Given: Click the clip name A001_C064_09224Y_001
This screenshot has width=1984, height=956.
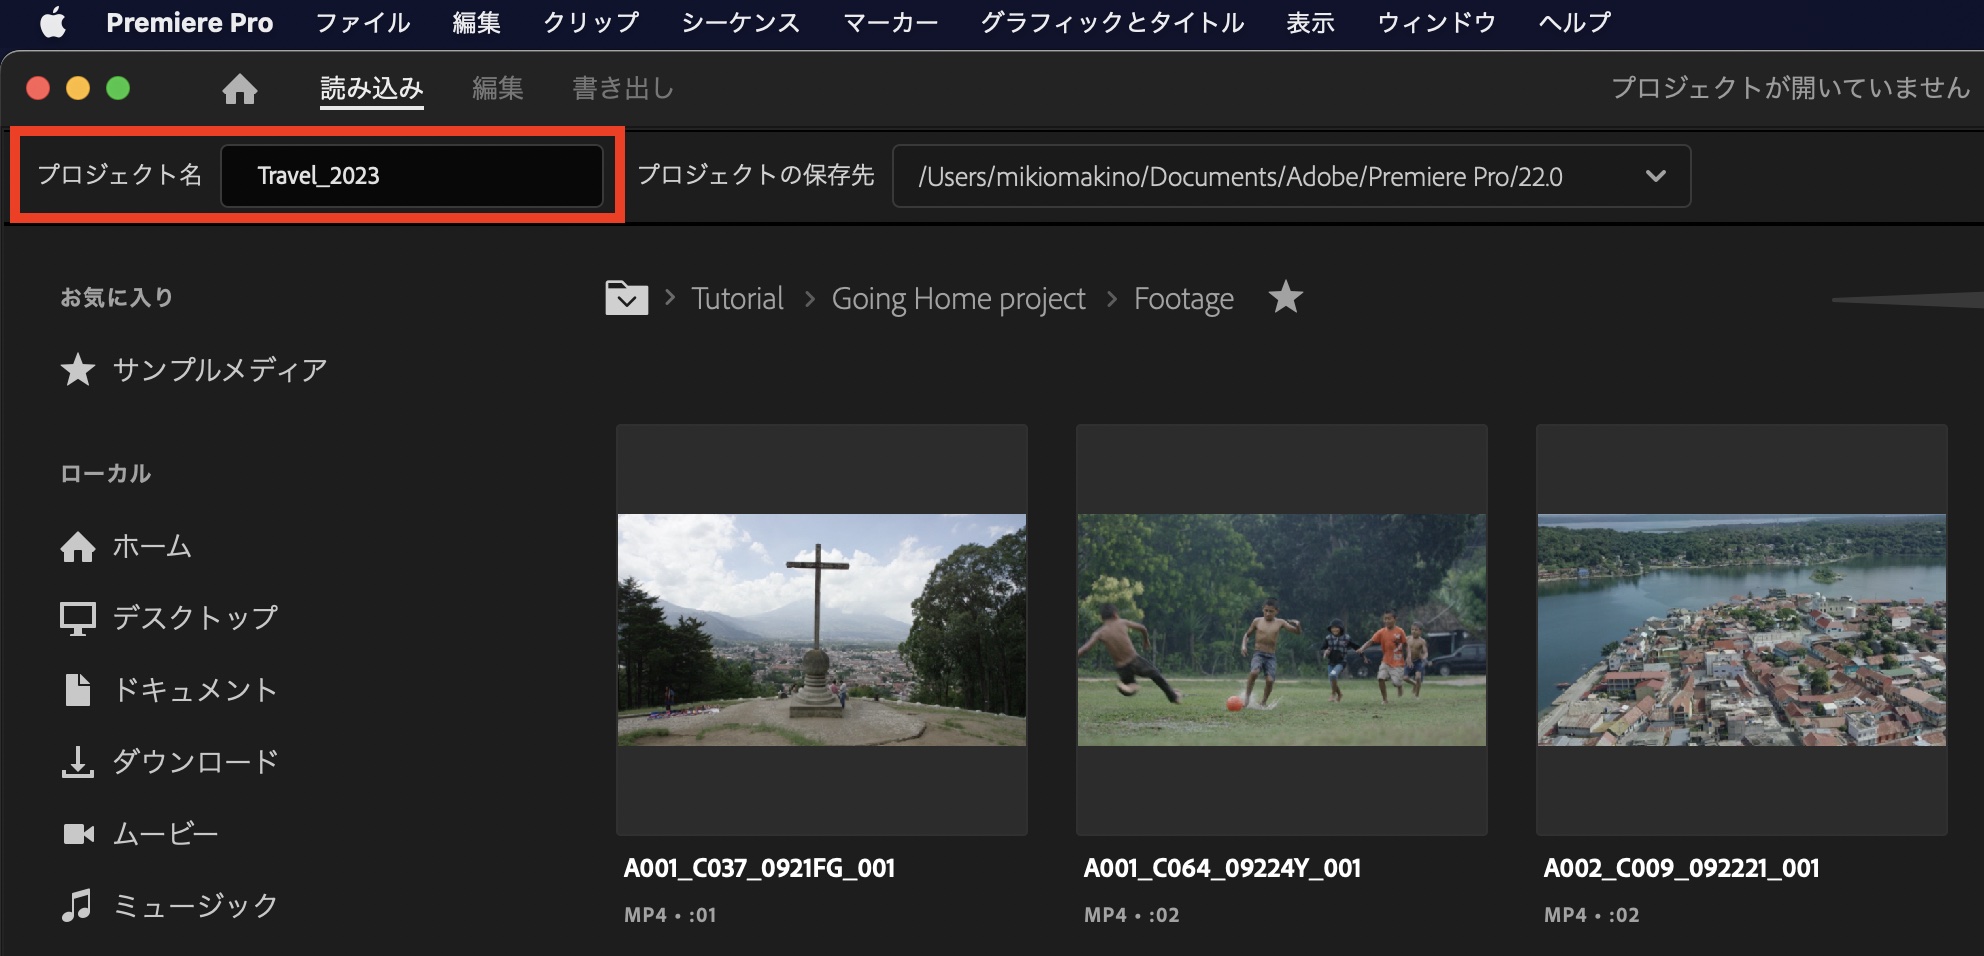Looking at the screenshot, I should click(x=1222, y=868).
